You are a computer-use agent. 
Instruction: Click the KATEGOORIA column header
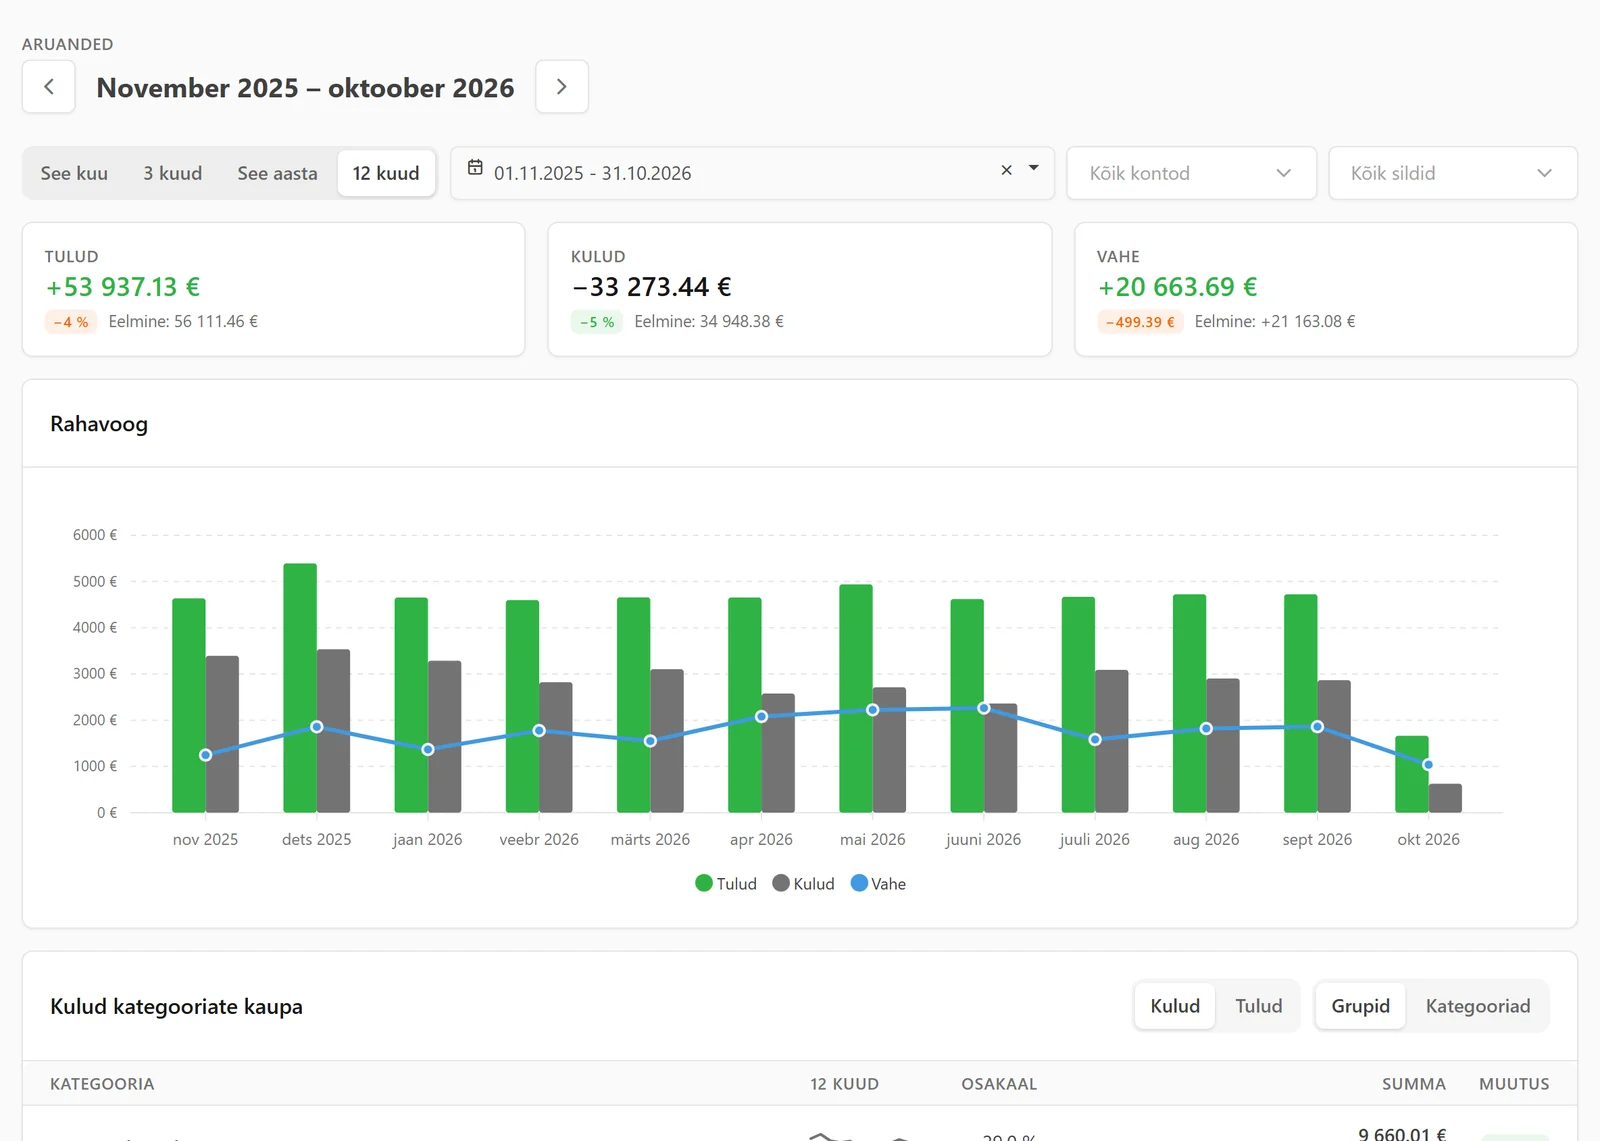coord(102,1084)
